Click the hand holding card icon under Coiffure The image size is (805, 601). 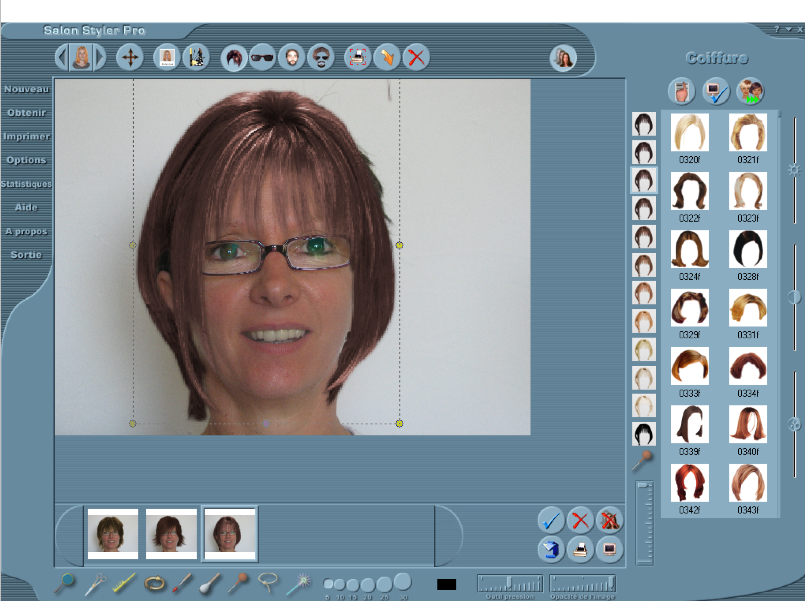[x=681, y=91]
